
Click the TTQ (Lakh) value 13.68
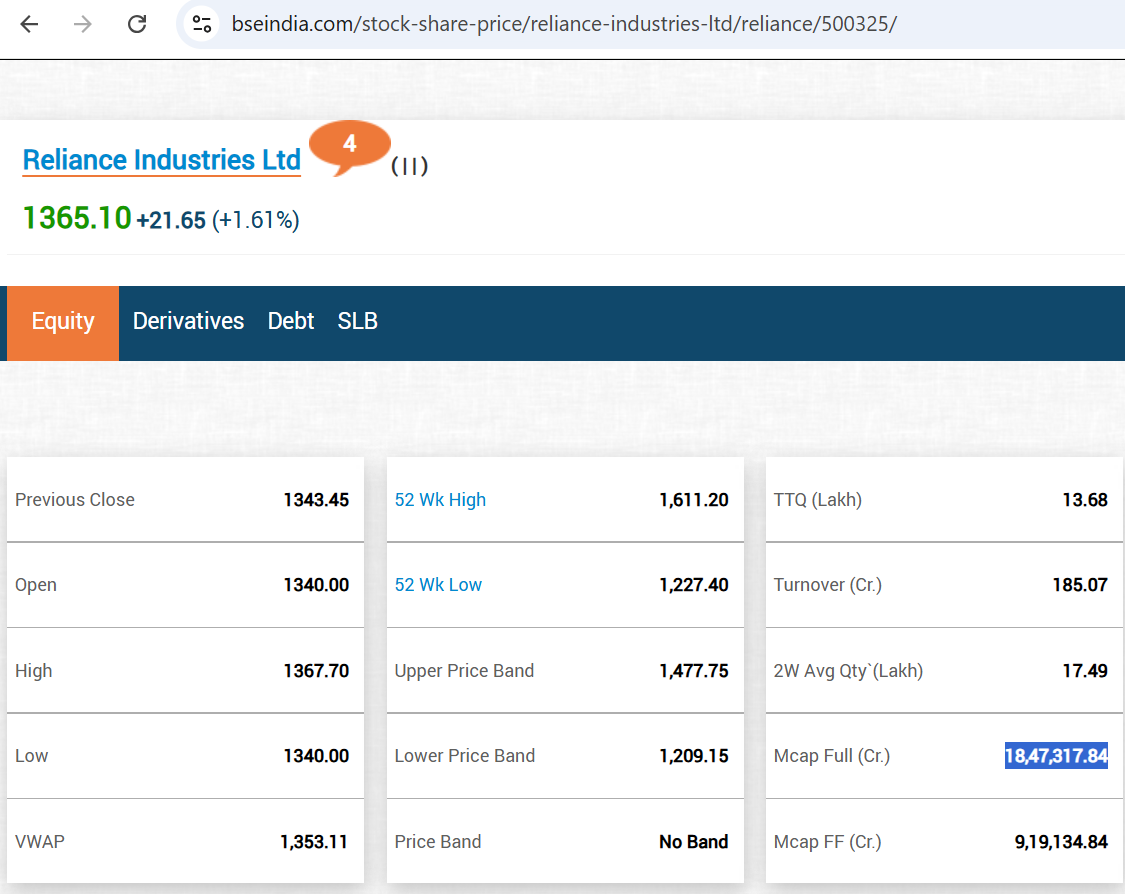pyautogui.click(x=1085, y=500)
